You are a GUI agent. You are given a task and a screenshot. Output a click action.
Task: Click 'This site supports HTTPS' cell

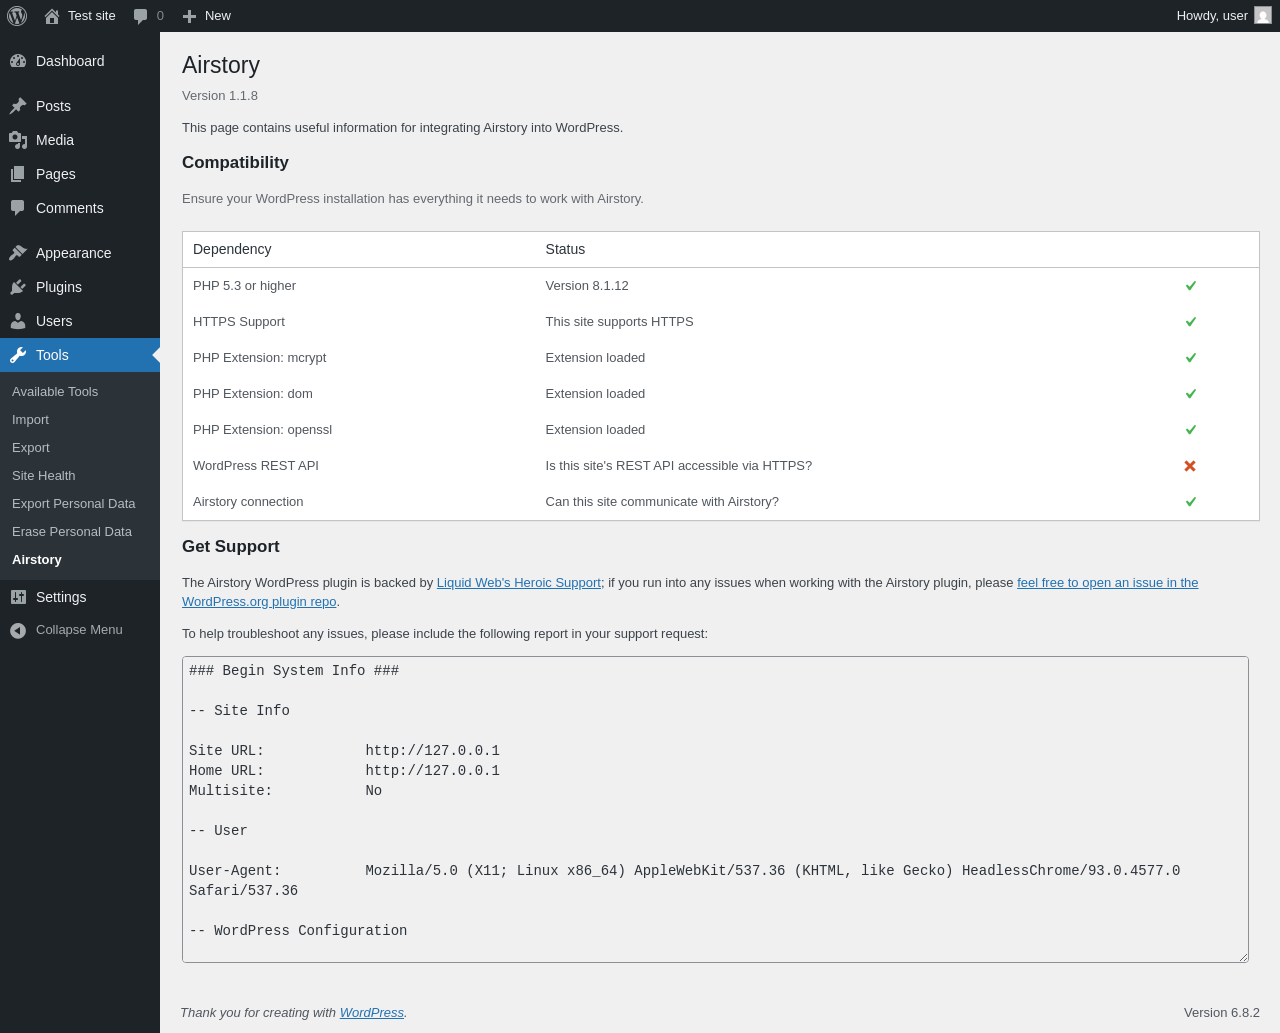[619, 322]
